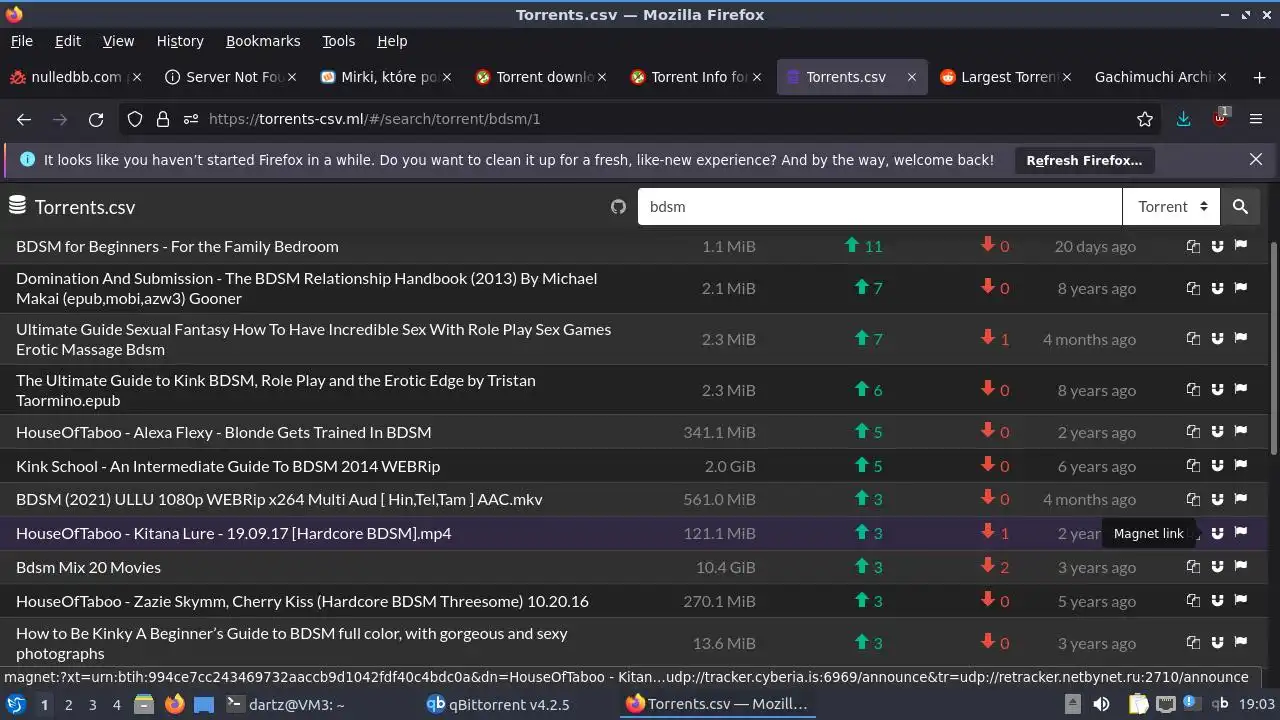Close the 'nulledbb.com' tab

[x=137, y=77]
